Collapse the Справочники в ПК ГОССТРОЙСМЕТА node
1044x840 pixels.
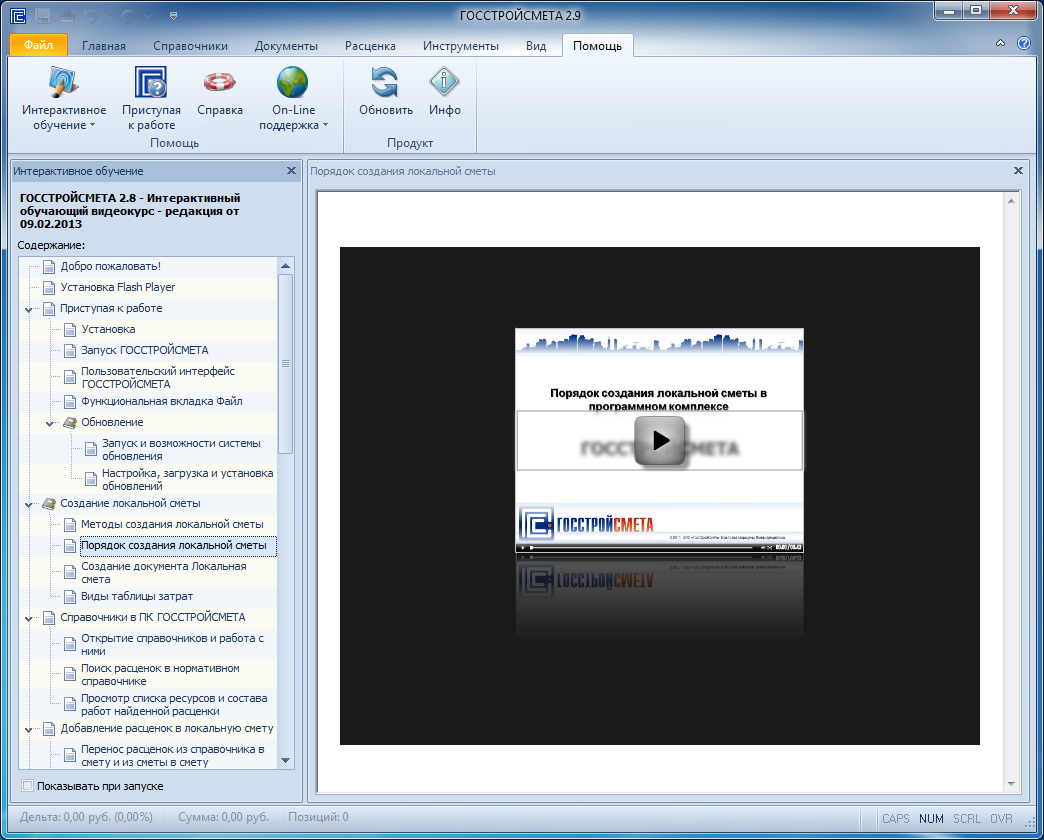click(29, 618)
